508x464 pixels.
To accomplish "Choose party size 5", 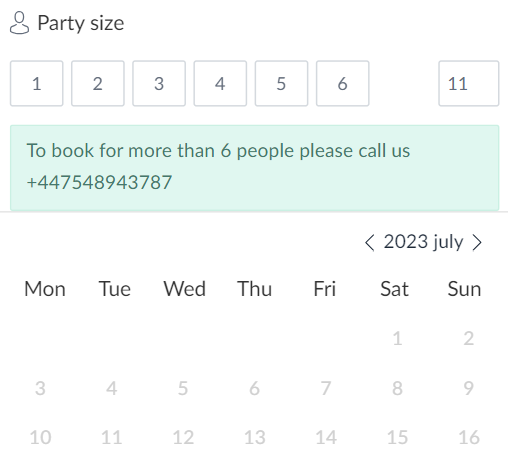I will [x=281, y=83].
